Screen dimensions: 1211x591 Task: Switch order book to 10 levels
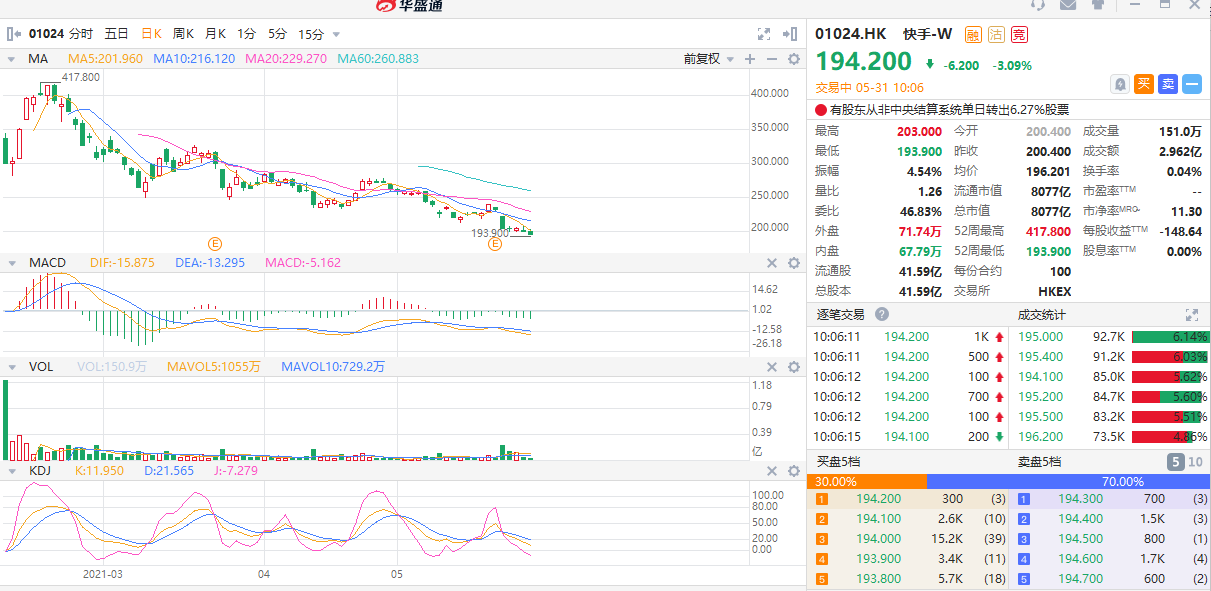click(x=1196, y=462)
